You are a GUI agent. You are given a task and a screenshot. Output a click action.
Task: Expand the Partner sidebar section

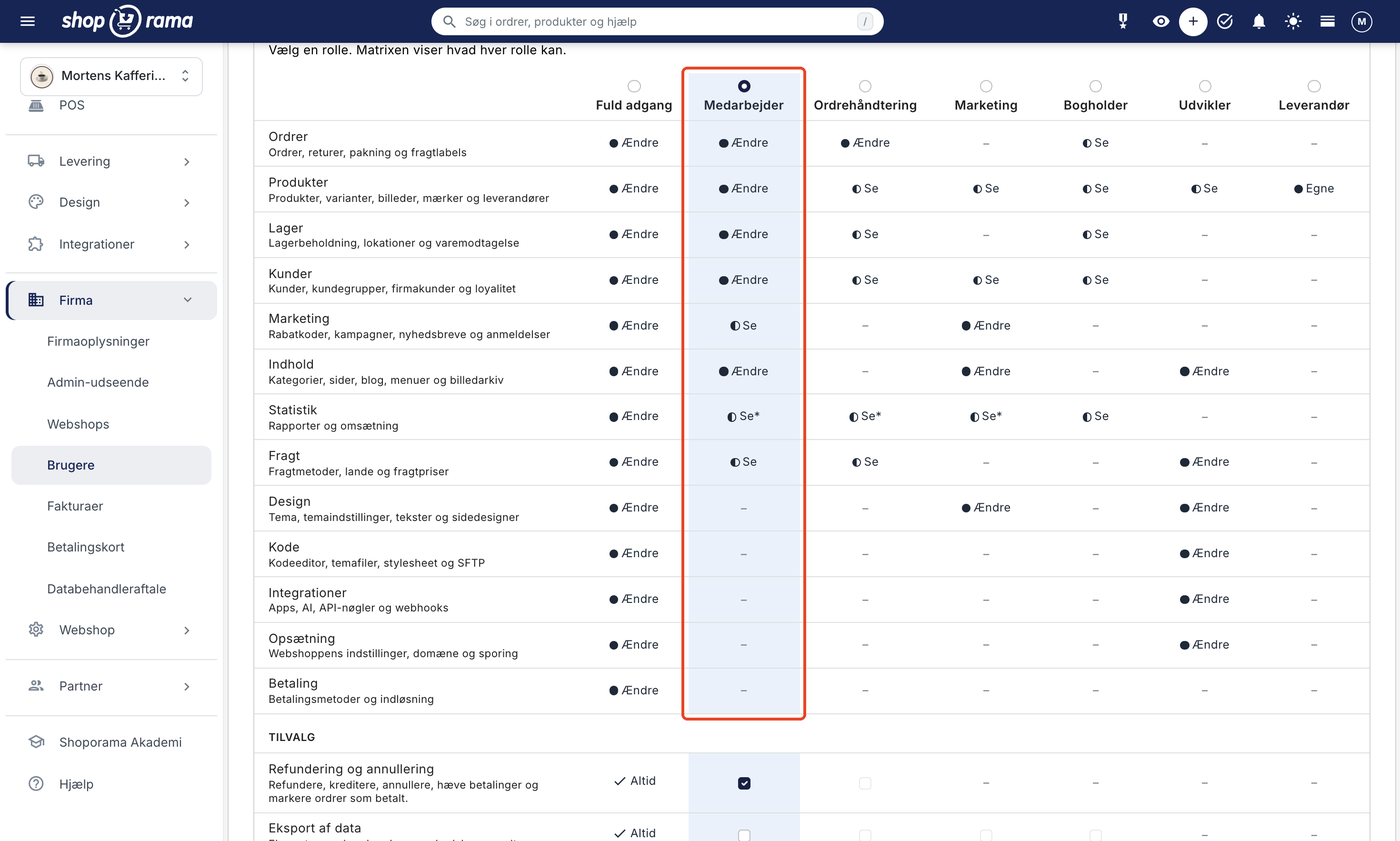(x=111, y=686)
